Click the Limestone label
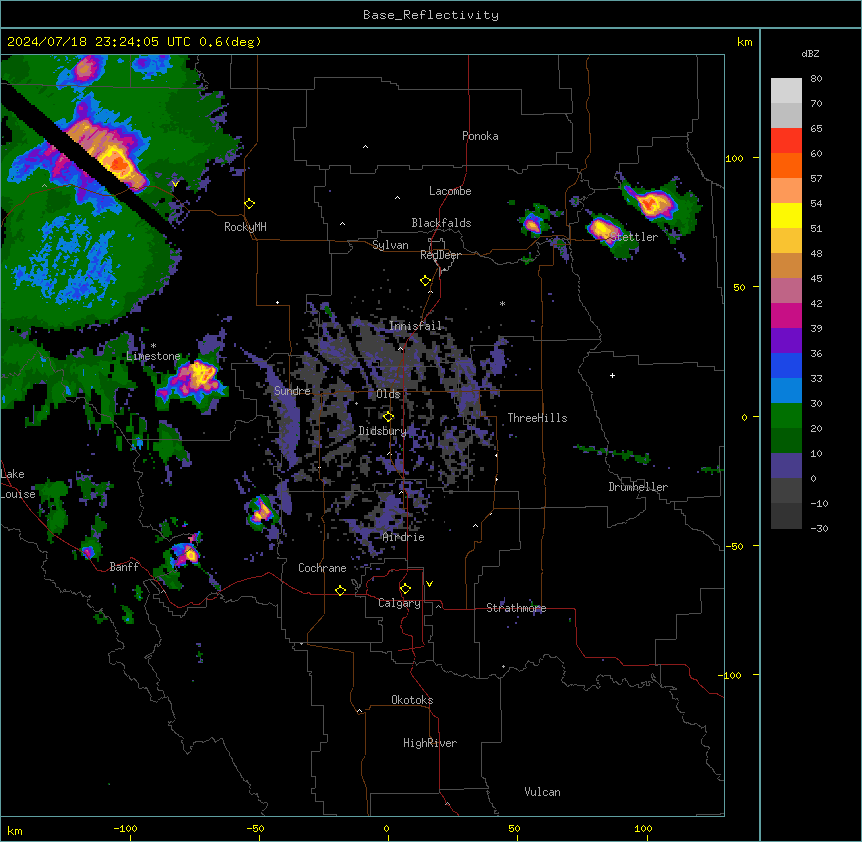Screen dimensions: 862x842 click(153, 356)
